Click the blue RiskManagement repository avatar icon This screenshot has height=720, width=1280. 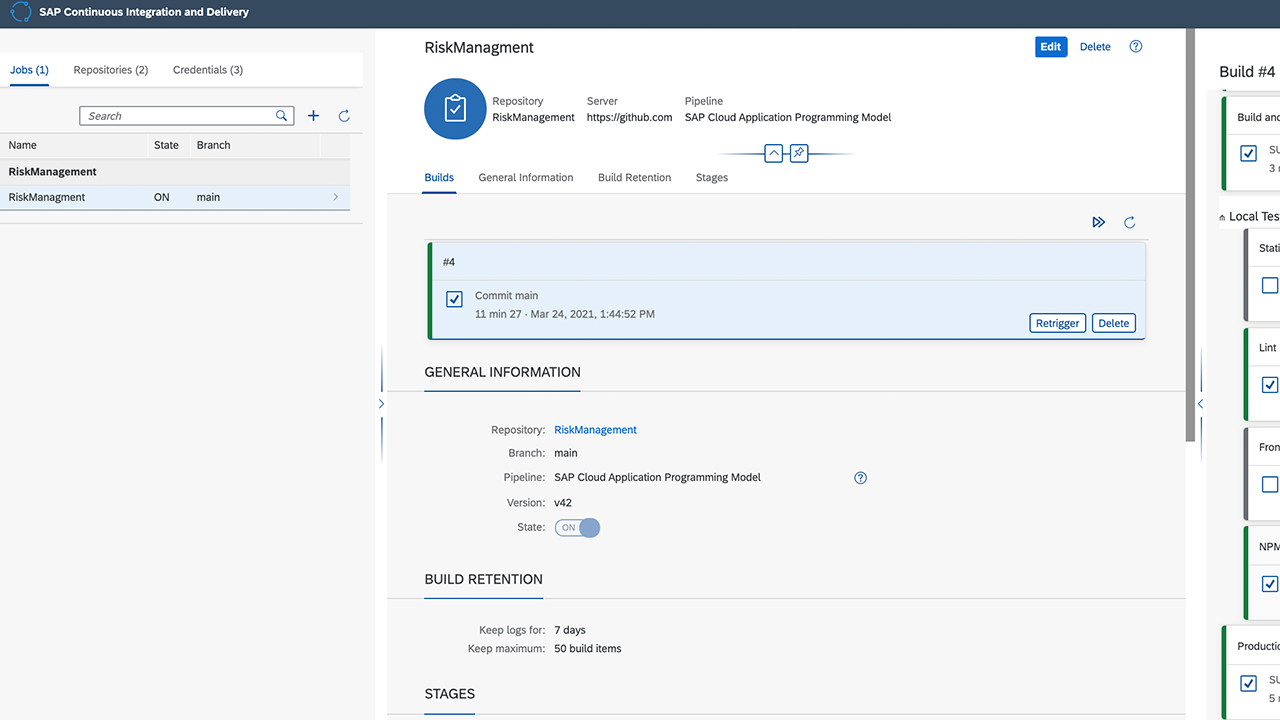click(x=455, y=108)
